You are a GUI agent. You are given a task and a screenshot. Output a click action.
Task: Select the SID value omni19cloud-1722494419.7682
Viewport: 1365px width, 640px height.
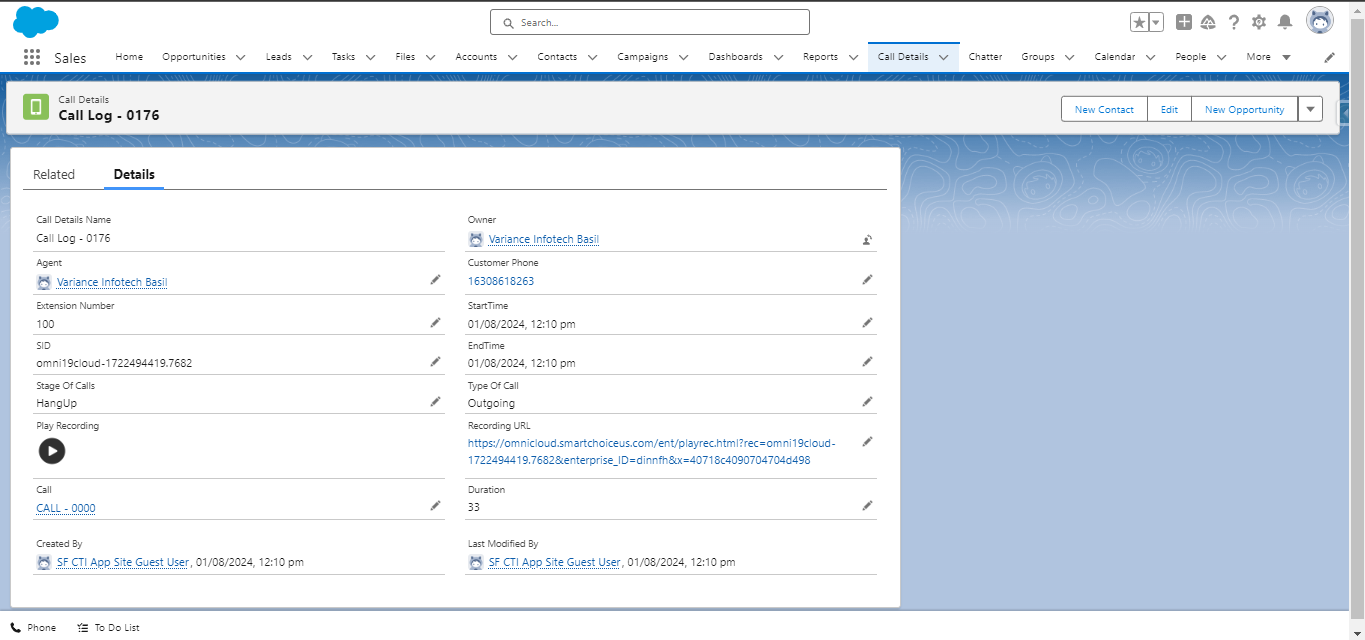(114, 363)
